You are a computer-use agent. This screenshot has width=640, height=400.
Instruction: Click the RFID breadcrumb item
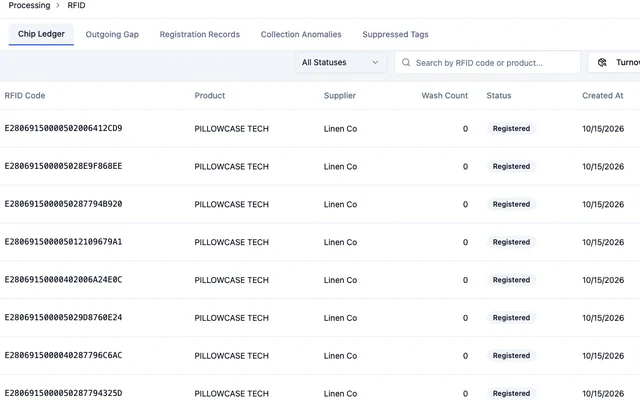[76, 5]
